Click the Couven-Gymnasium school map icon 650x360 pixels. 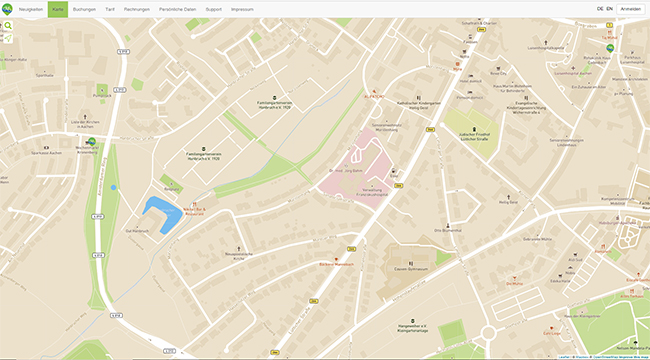(411, 263)
